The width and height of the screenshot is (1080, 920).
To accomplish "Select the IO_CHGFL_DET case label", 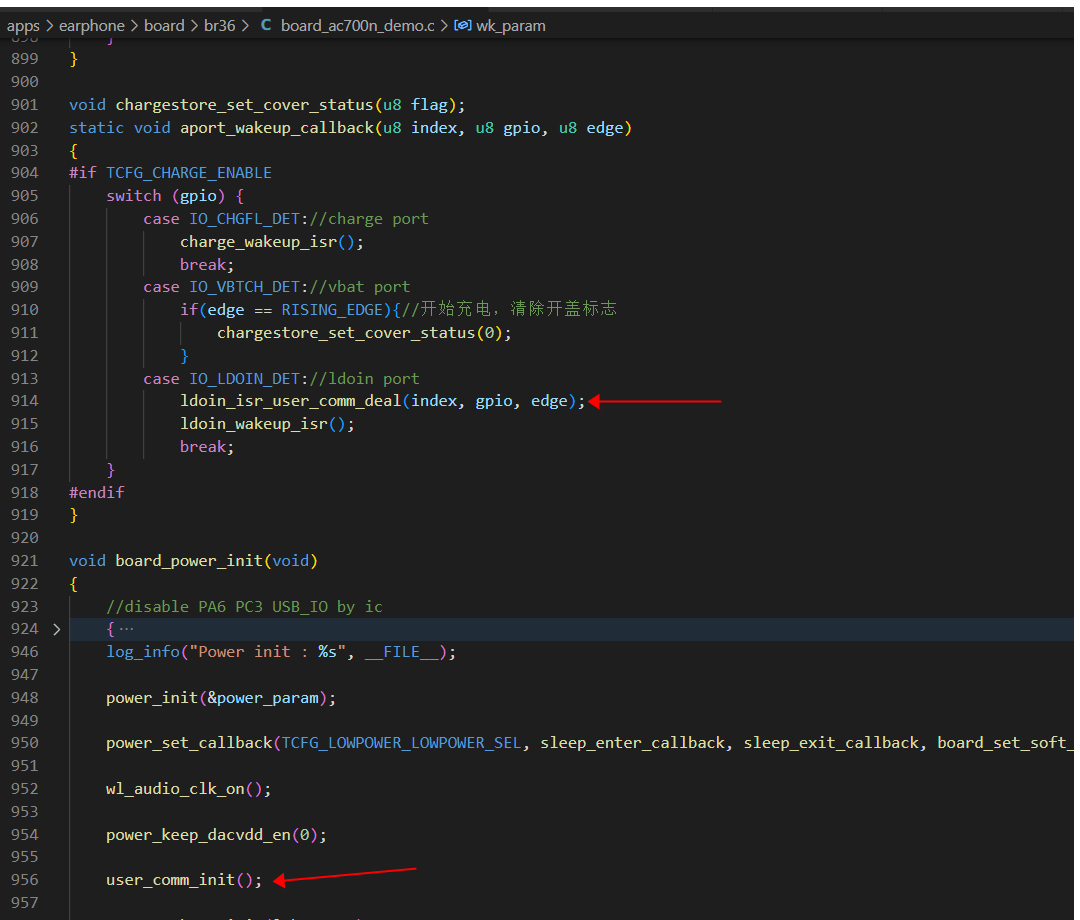I will [245, 219].
